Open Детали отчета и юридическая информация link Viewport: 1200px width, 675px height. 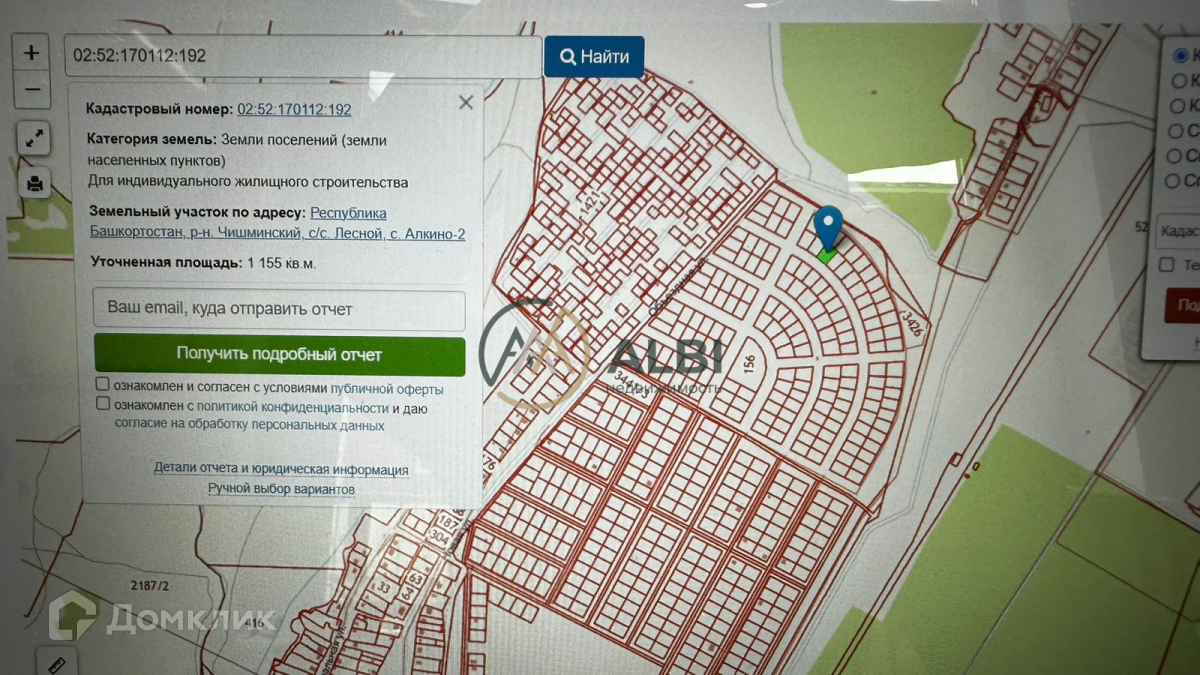281,469
